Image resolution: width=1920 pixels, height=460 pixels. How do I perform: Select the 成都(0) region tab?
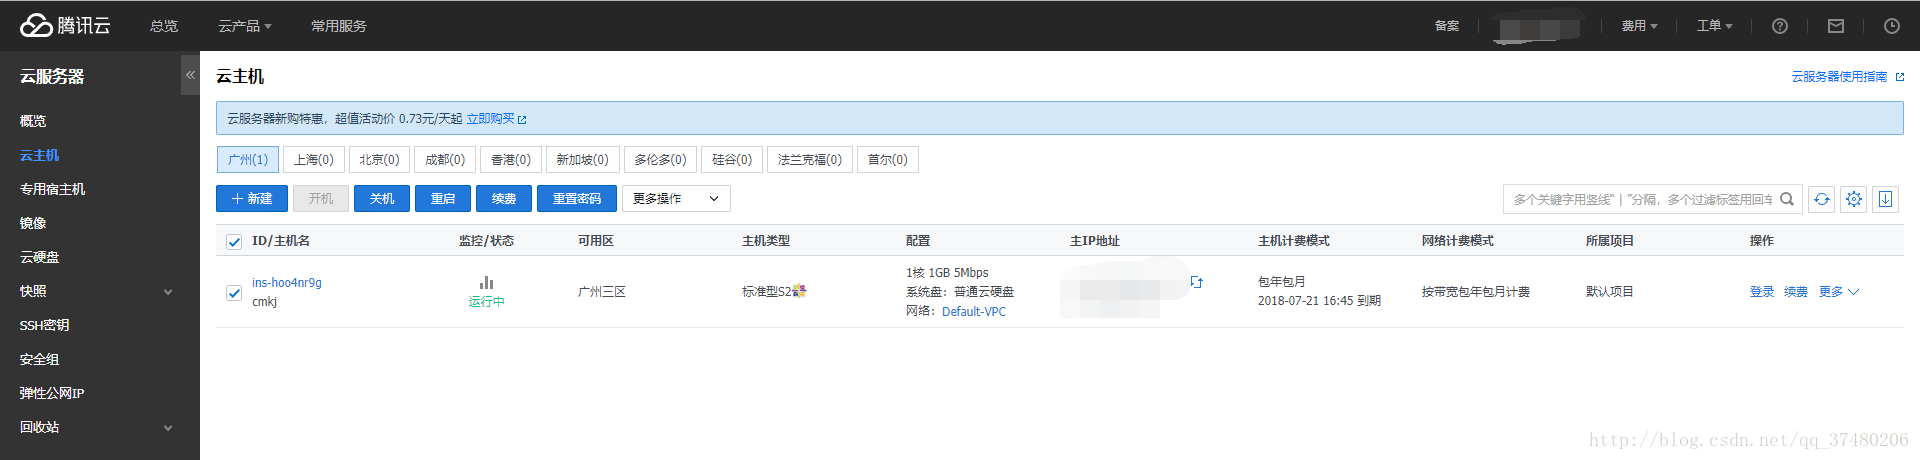coord(445,160)
